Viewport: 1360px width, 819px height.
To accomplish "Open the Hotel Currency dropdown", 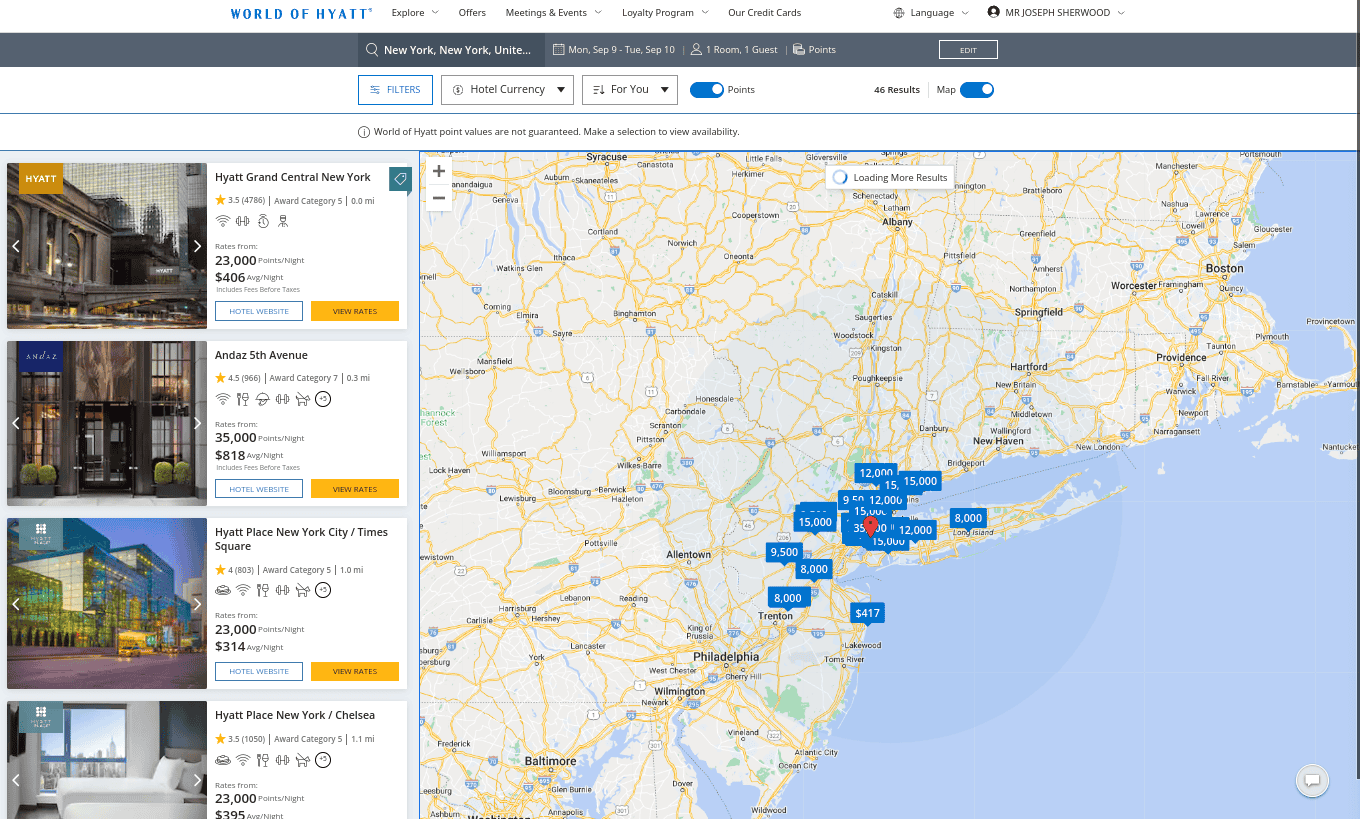I will [507, 90].
